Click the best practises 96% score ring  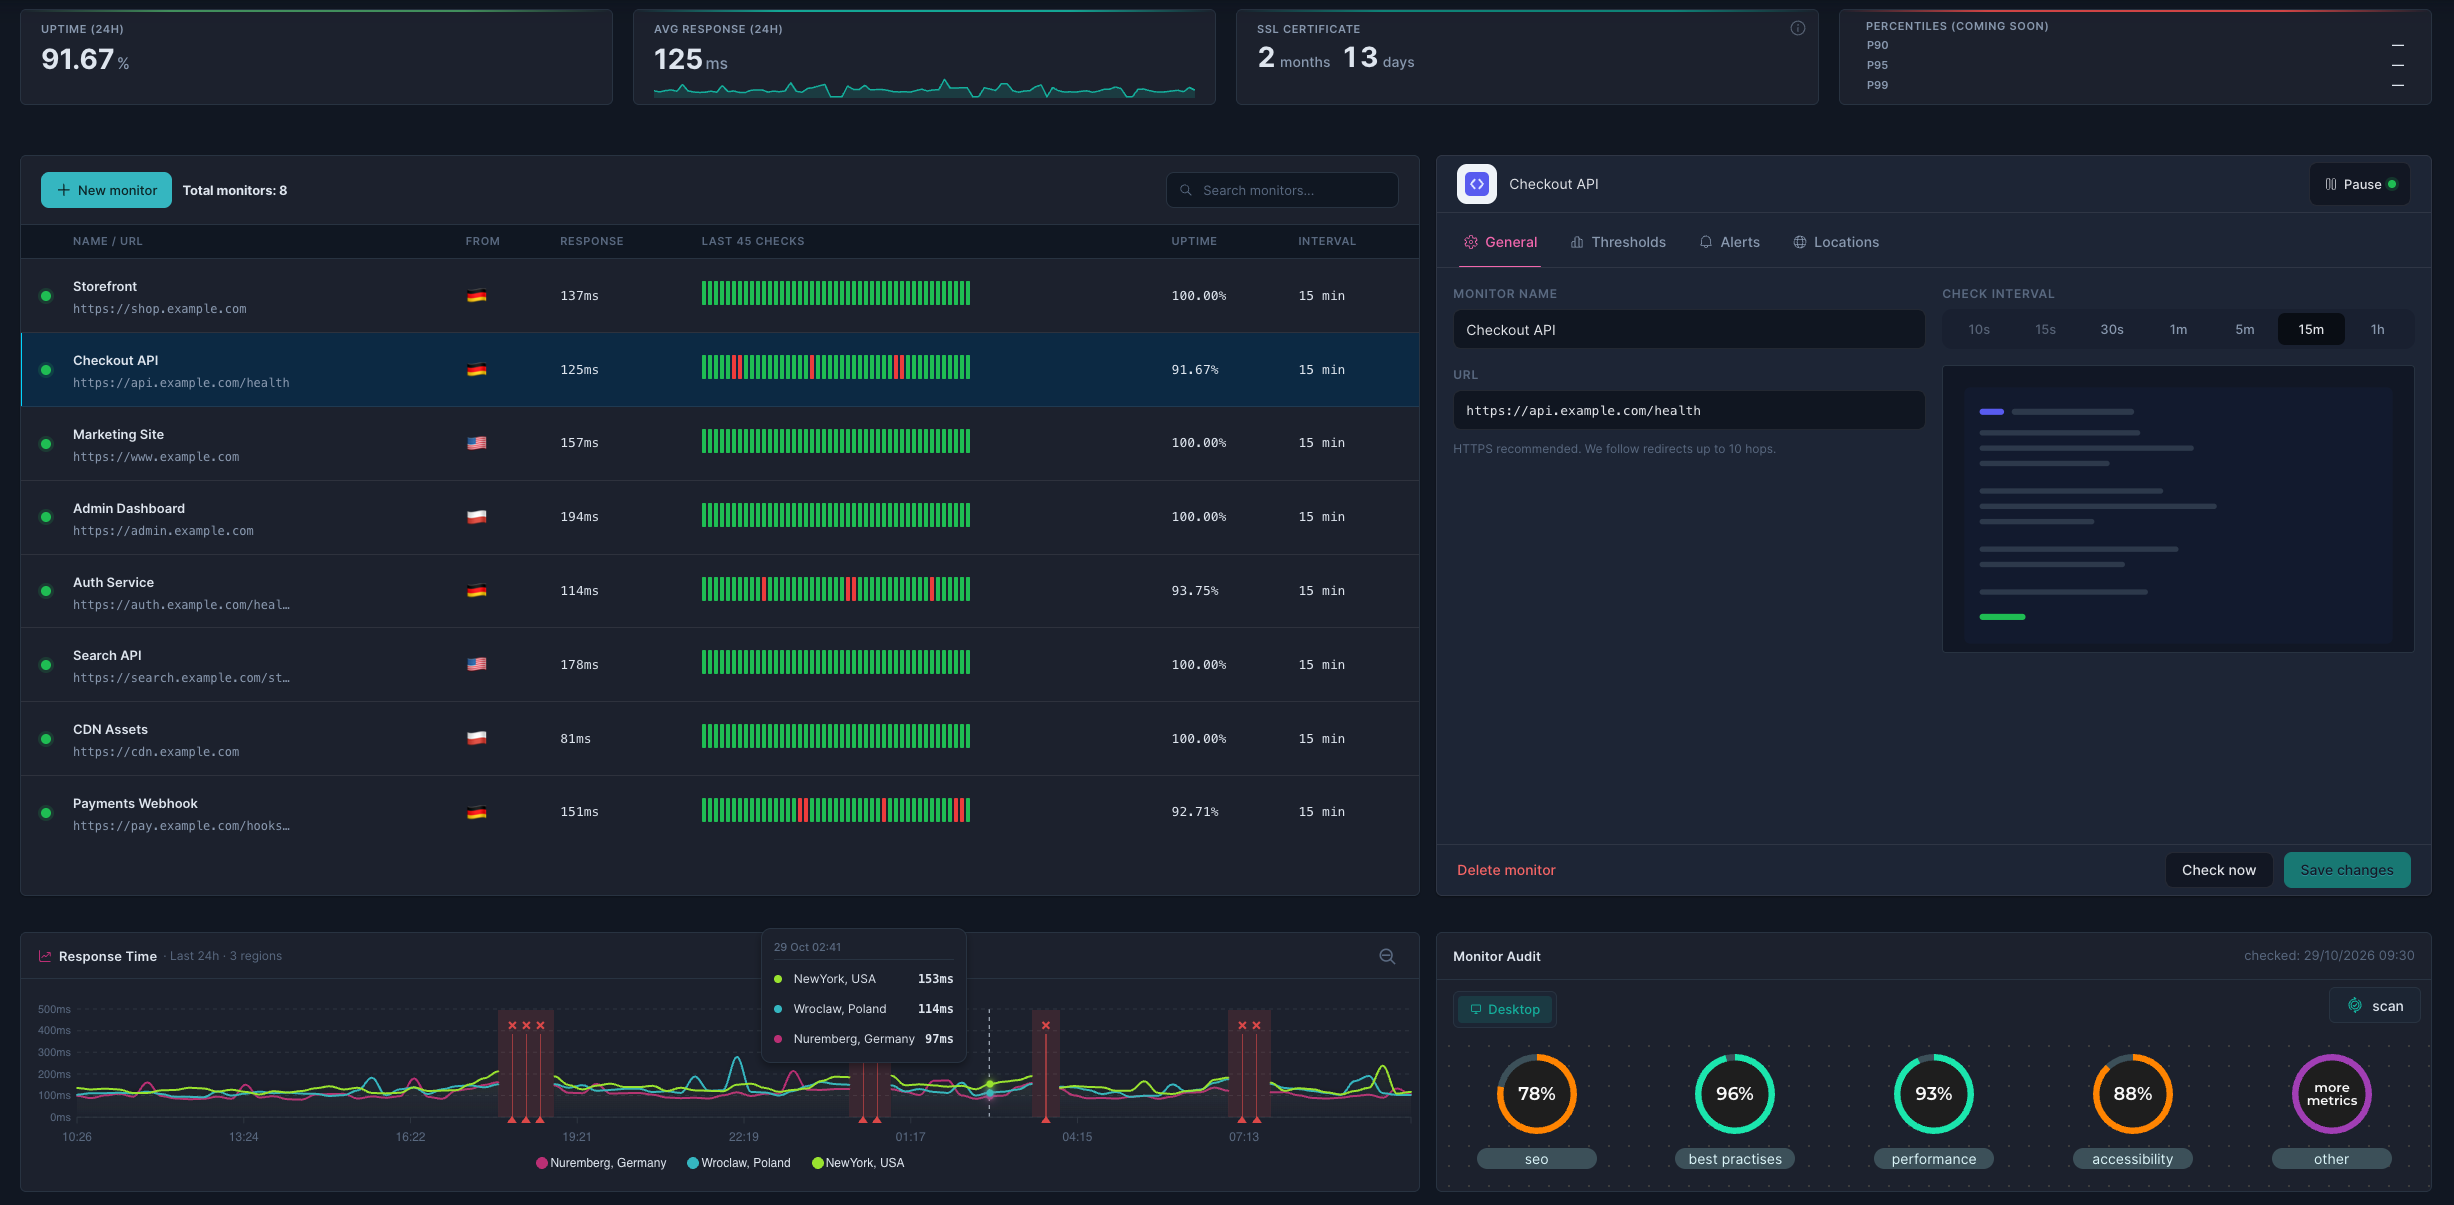(x=1734, y=1094)
